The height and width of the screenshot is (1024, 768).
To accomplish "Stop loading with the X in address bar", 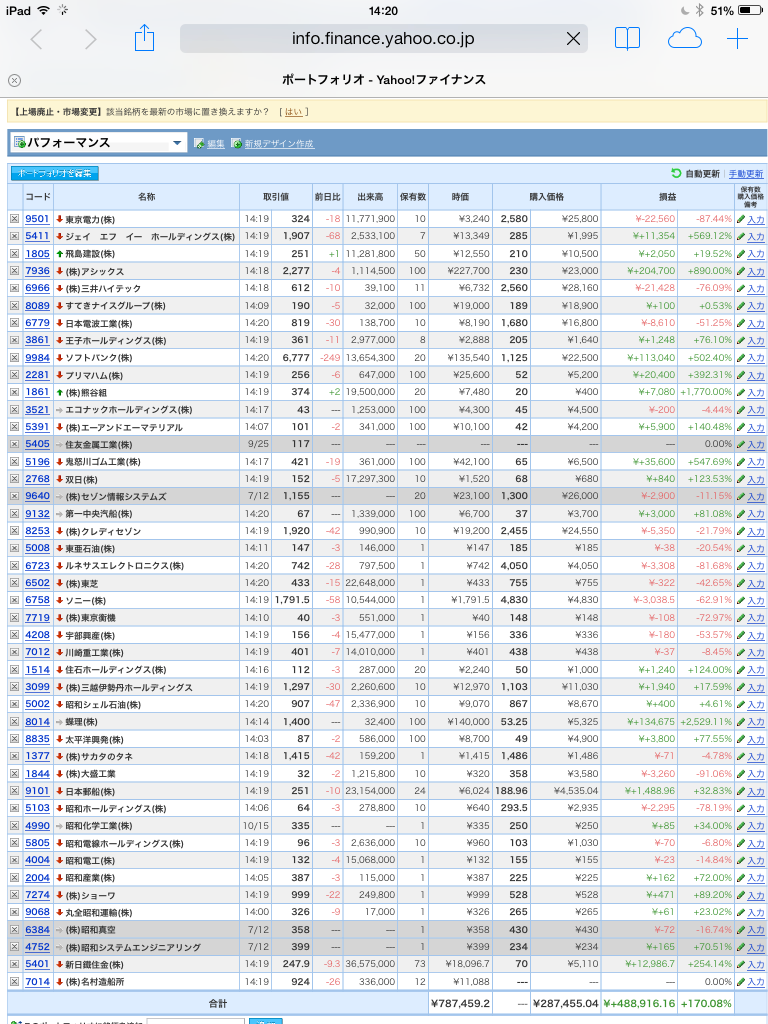I will (573, 39).
